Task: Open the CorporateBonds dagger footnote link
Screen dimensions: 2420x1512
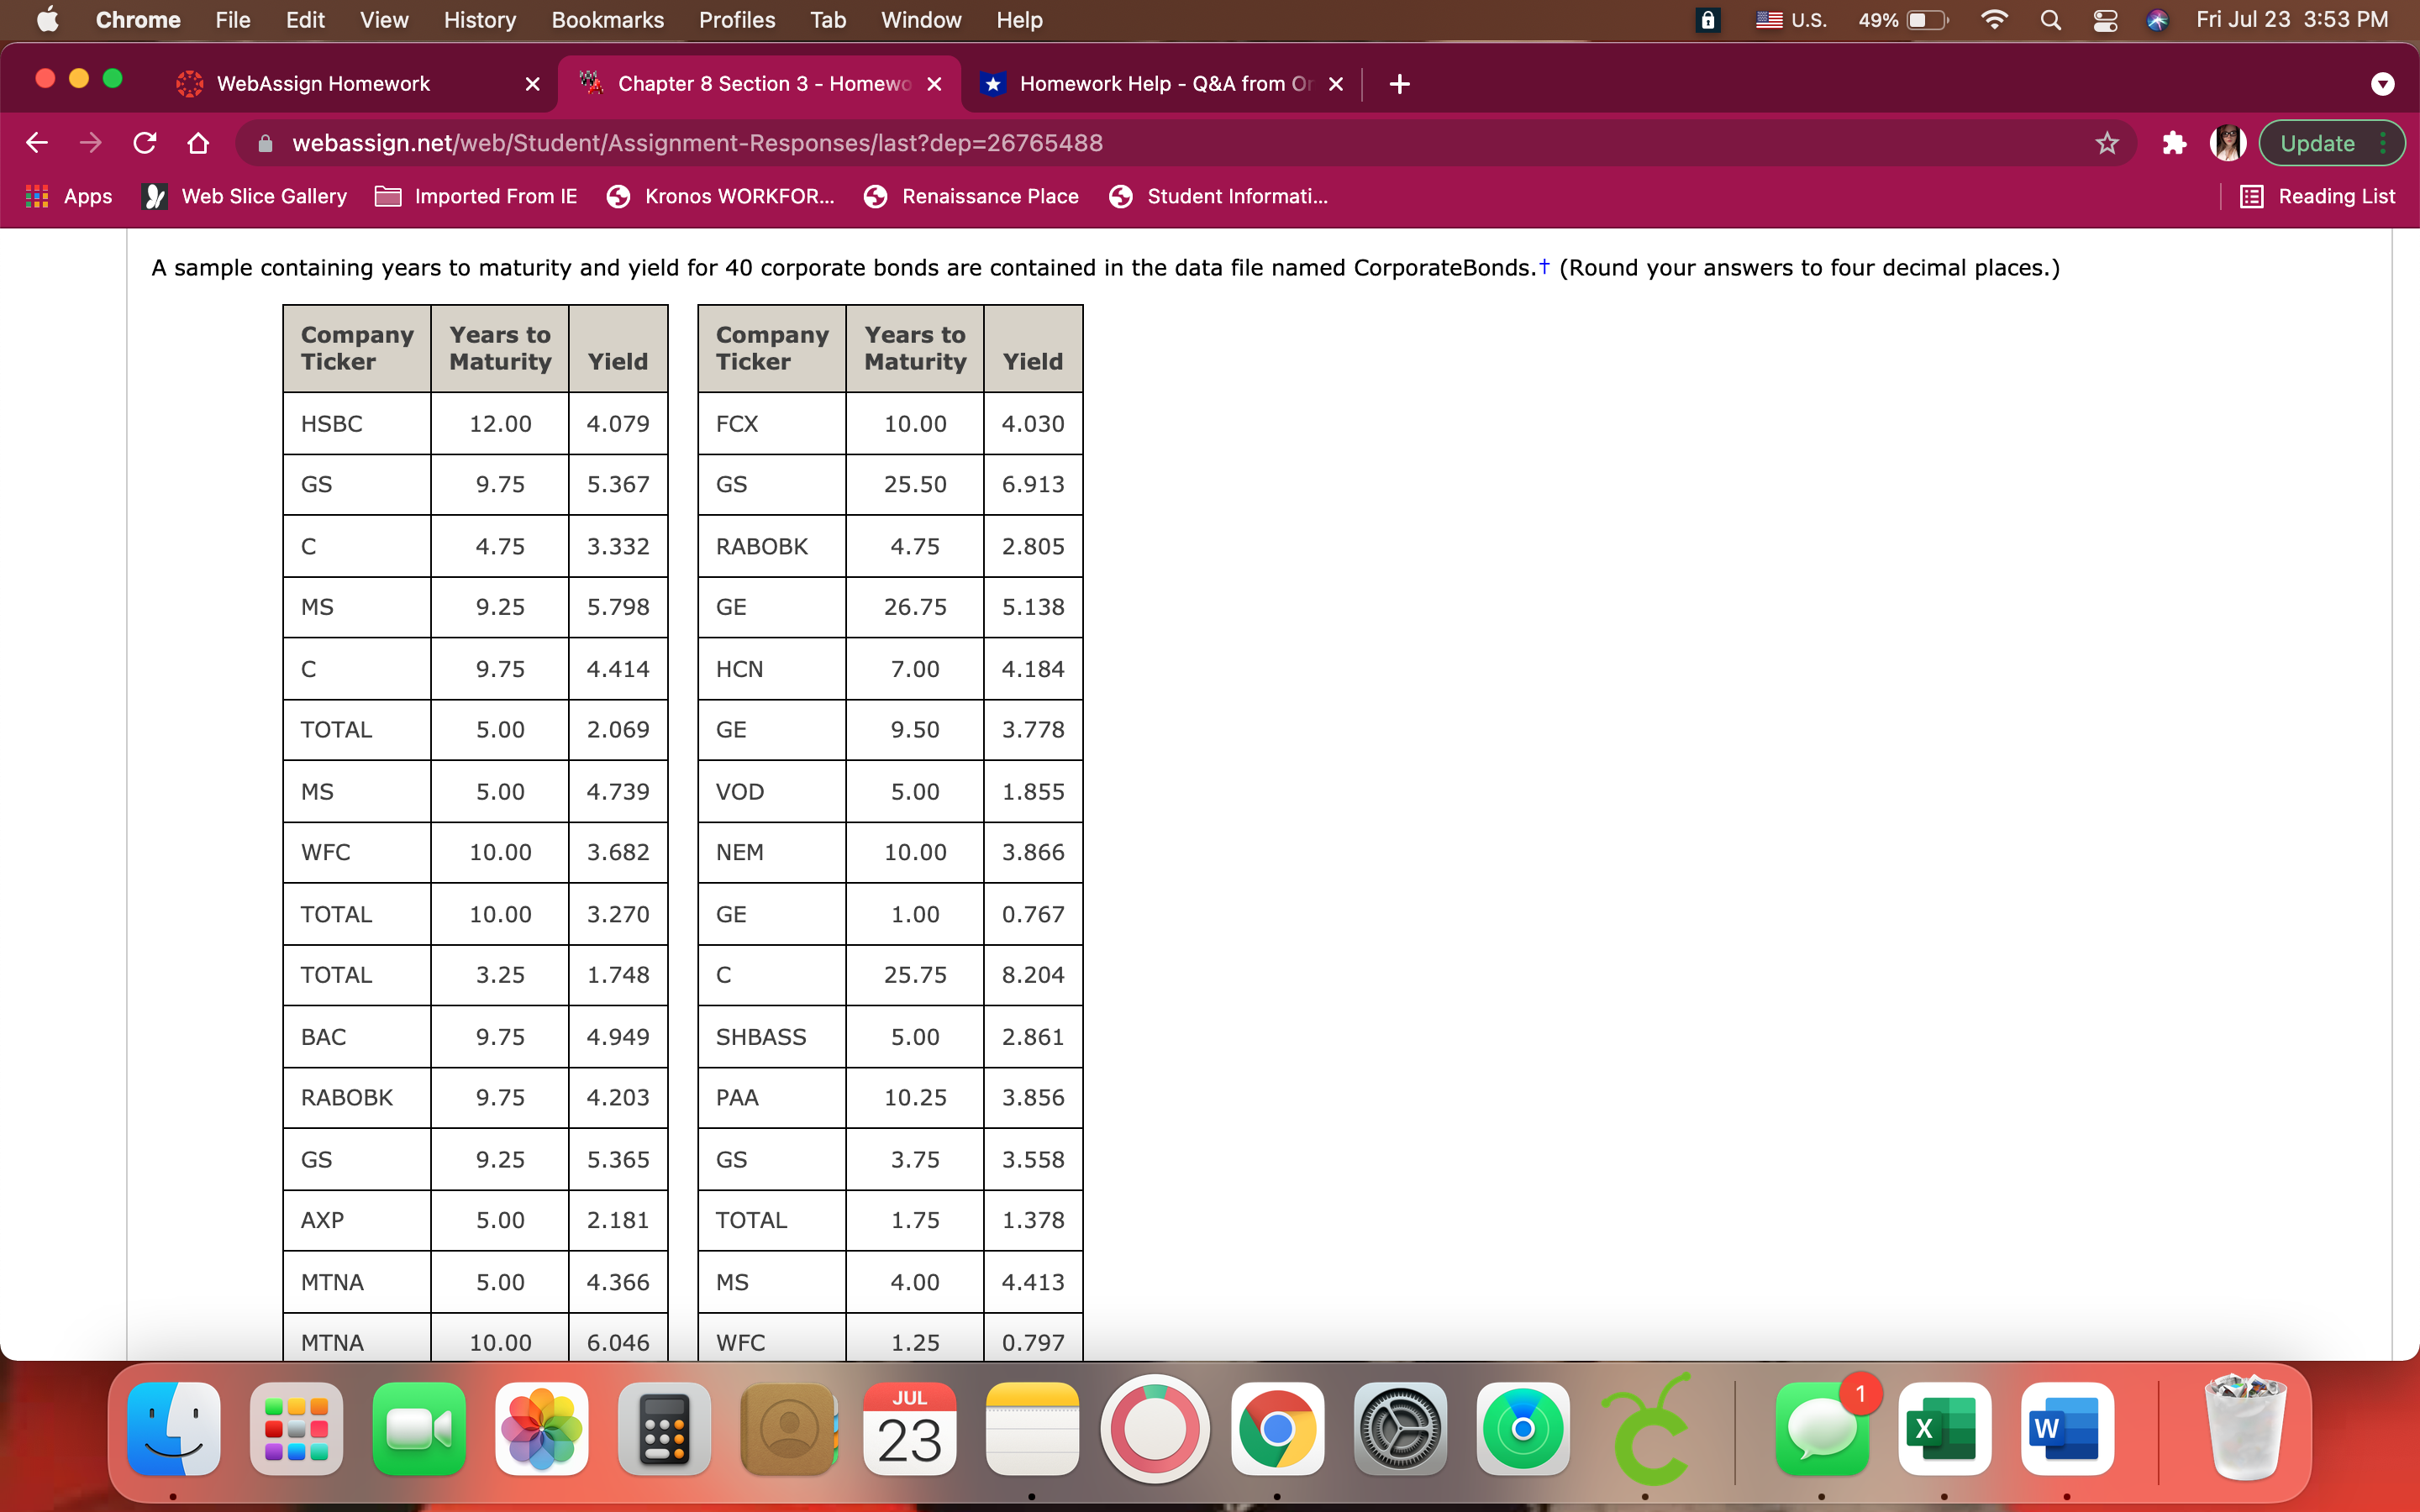Action: click(1544, 265)
